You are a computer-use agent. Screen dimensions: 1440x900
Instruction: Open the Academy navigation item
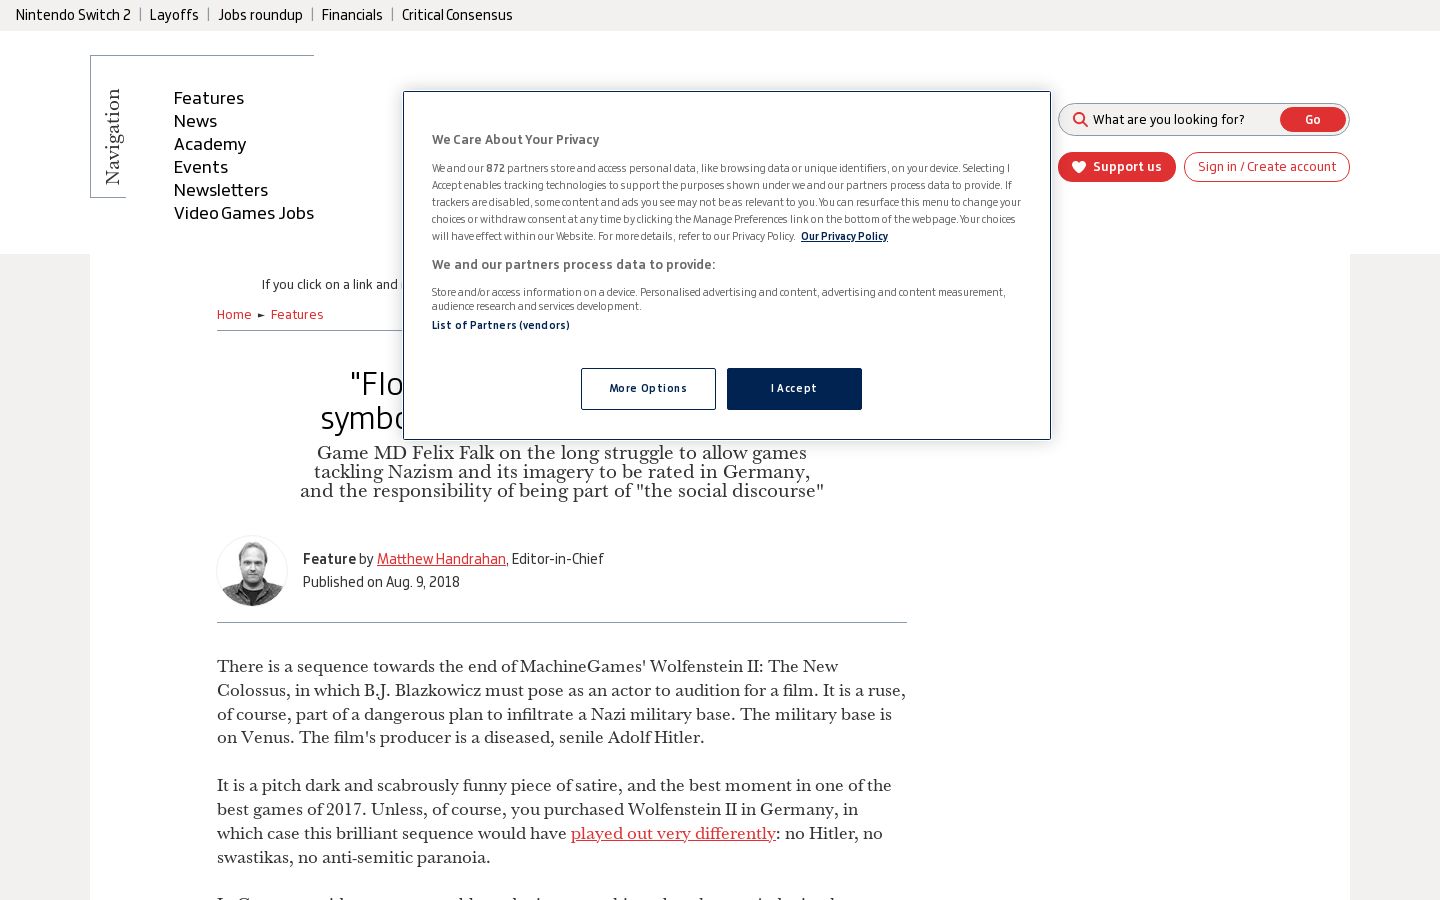coord(210,144)
